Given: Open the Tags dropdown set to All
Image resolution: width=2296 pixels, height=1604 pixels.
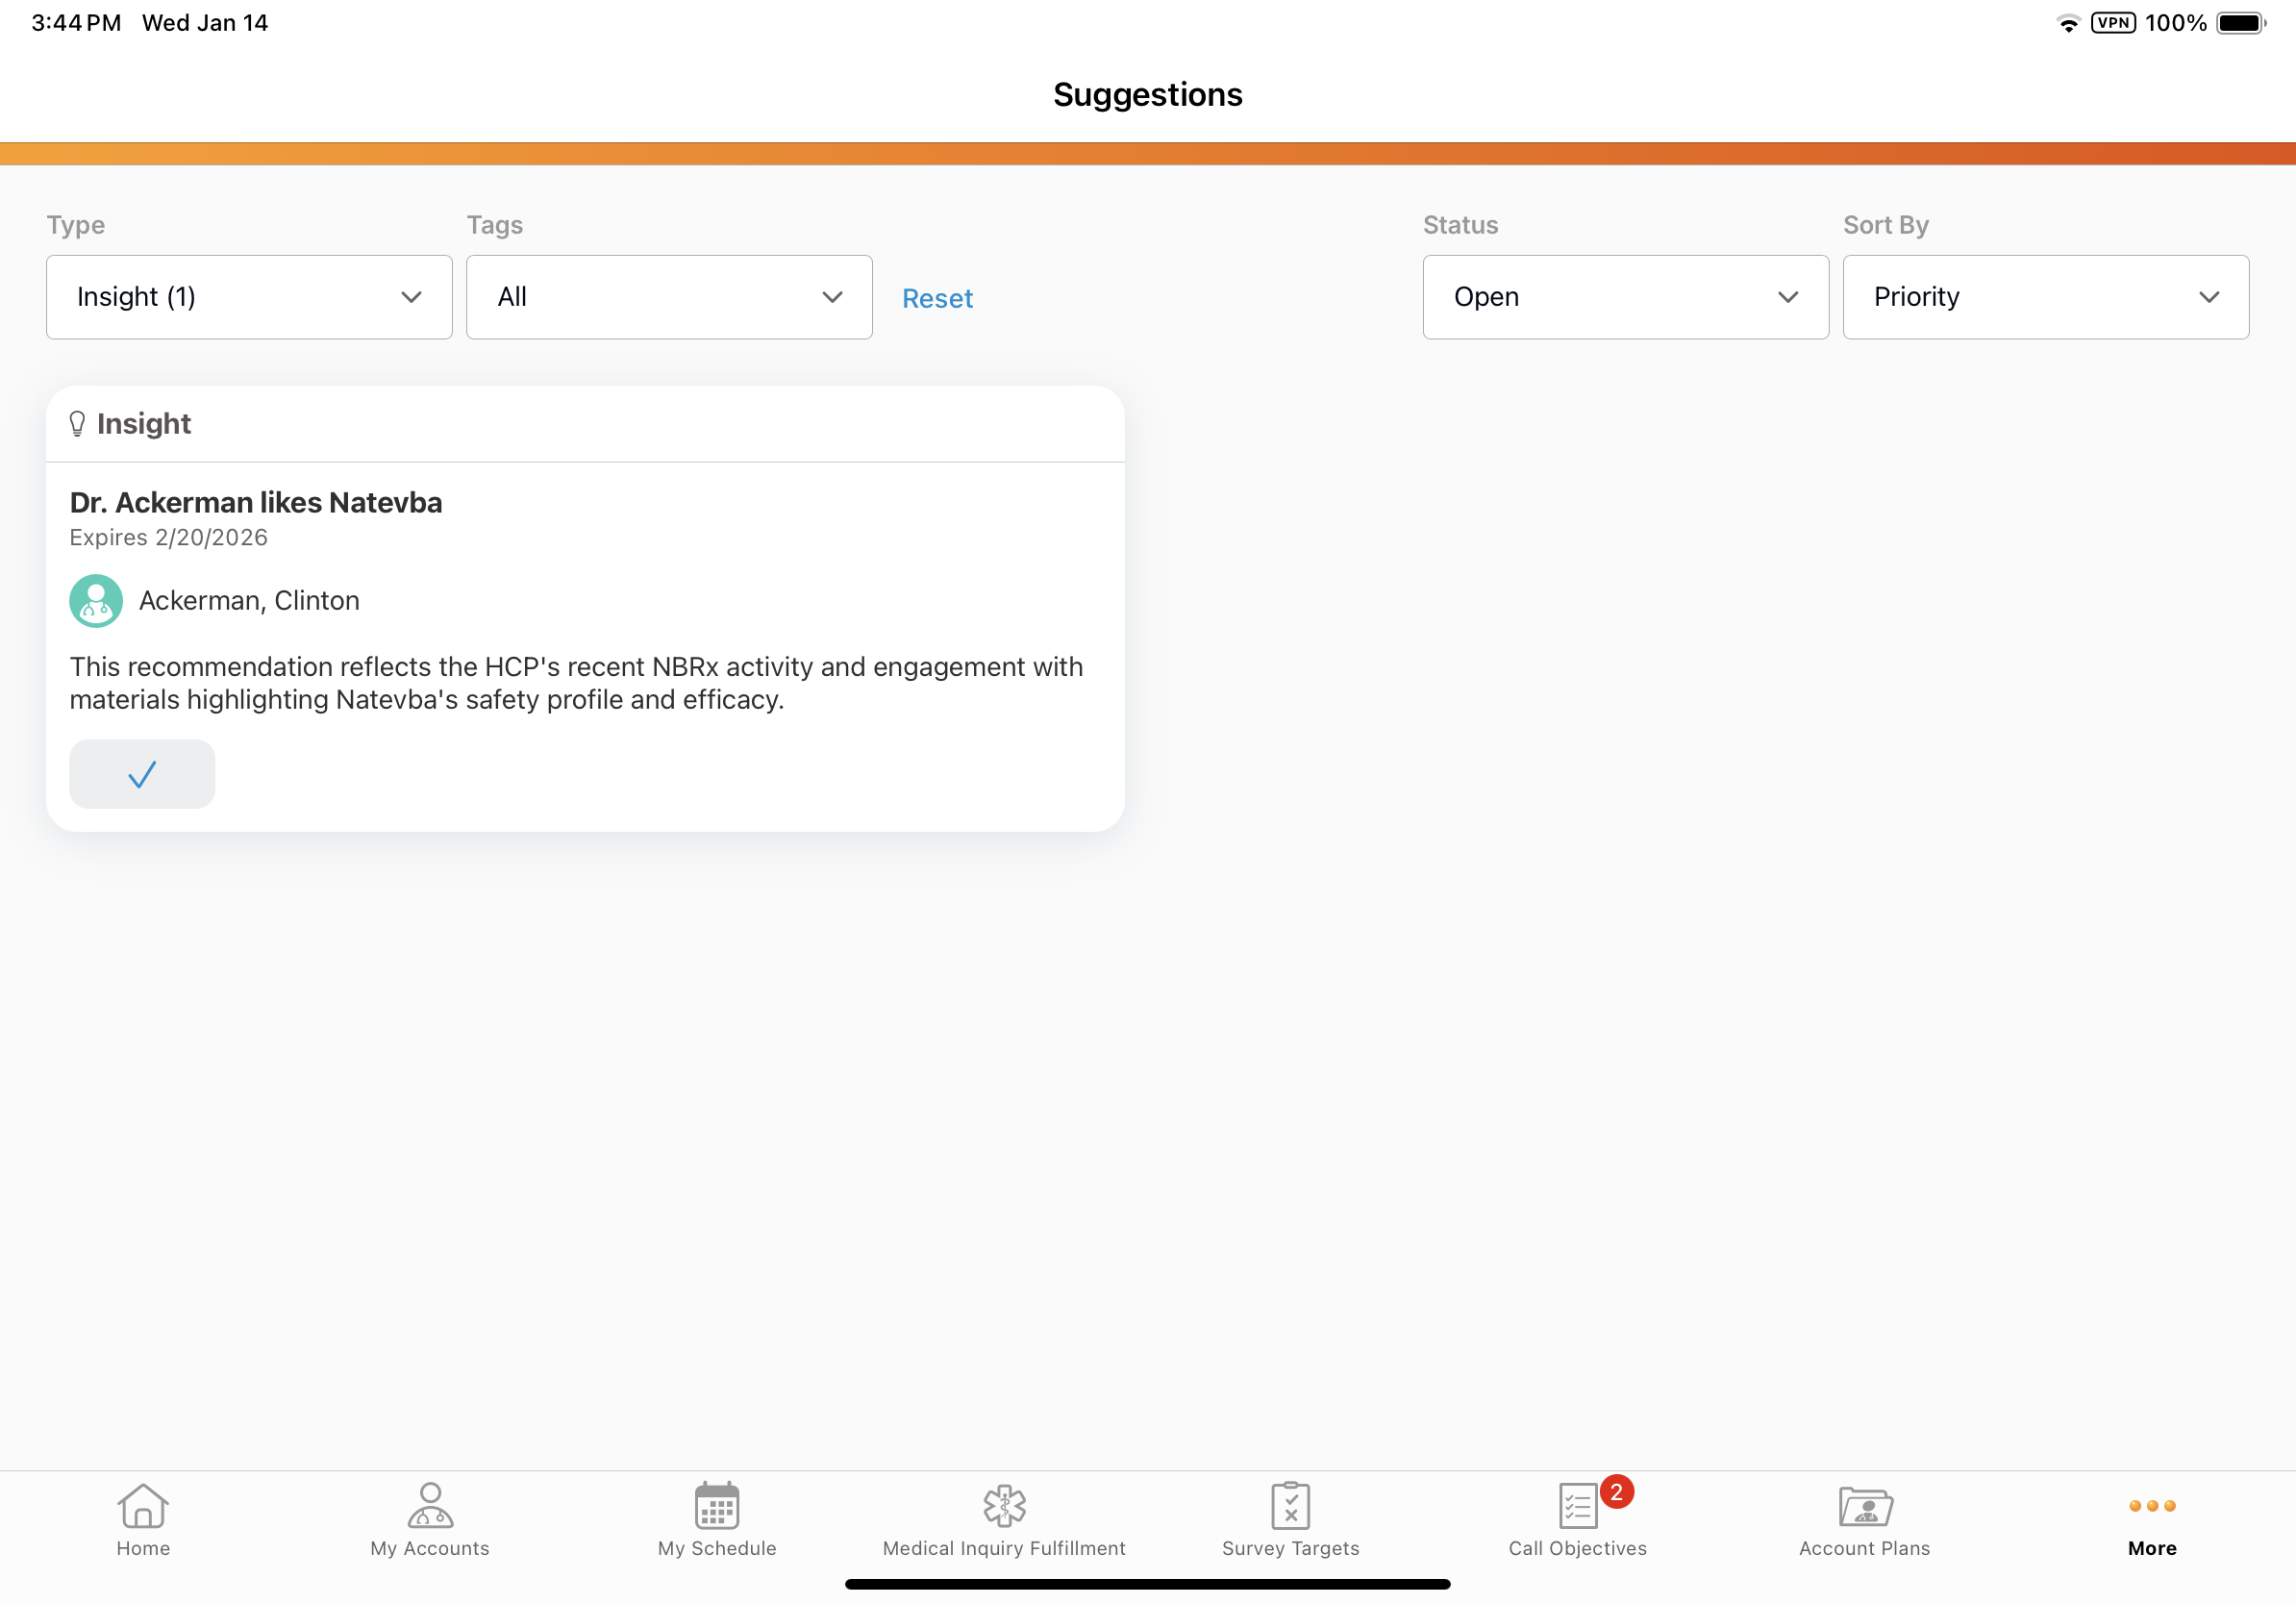Looking at the screenshot, I should click(x=669, y=297).
